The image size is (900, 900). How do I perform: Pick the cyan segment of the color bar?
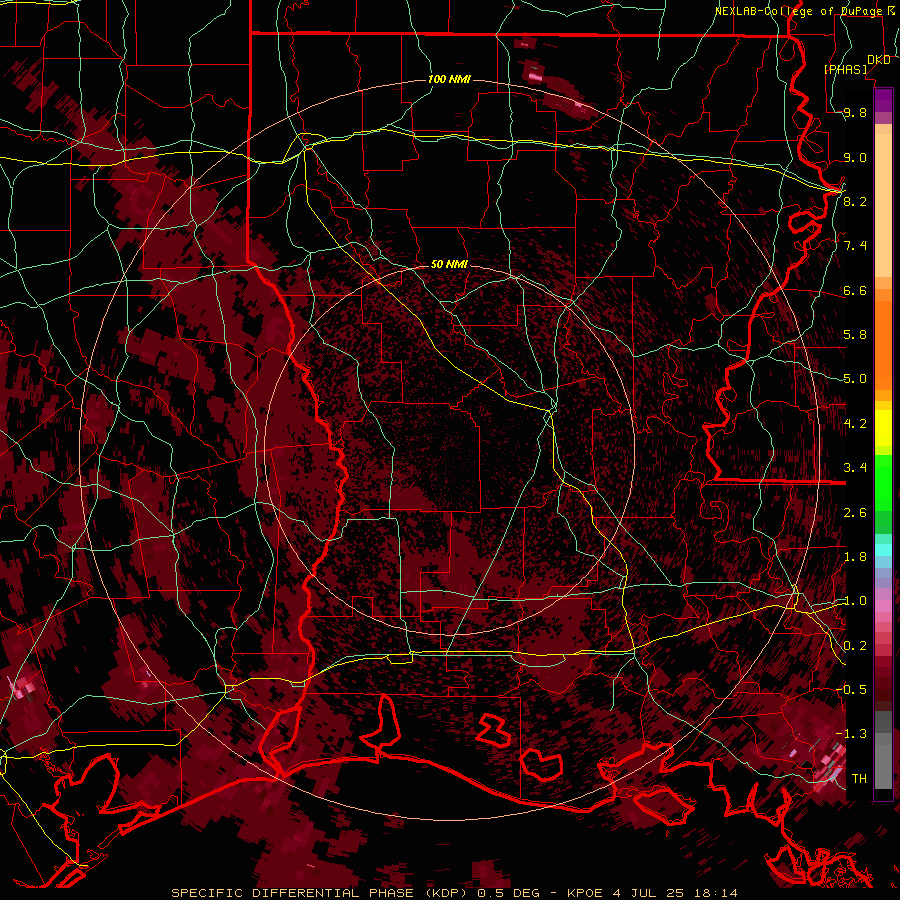(883, 550)
